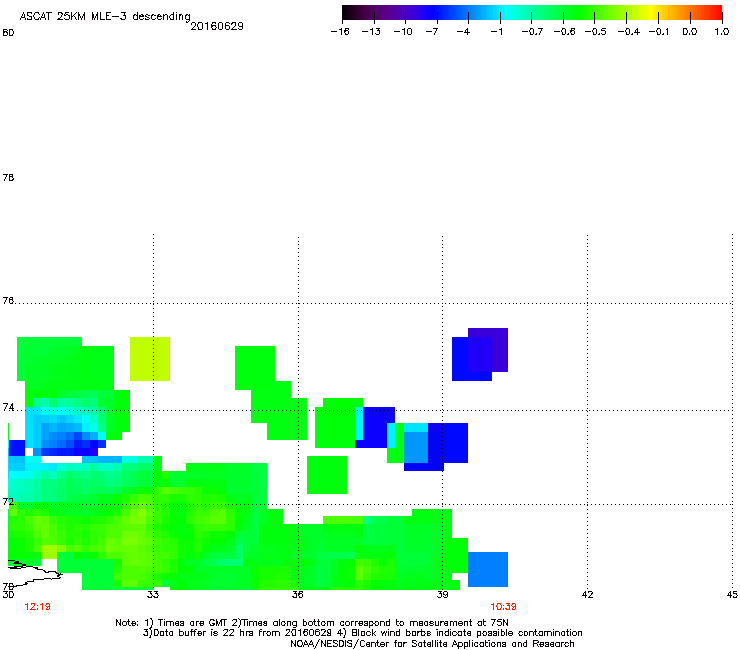Click the red time stamp 10:39

503,607
